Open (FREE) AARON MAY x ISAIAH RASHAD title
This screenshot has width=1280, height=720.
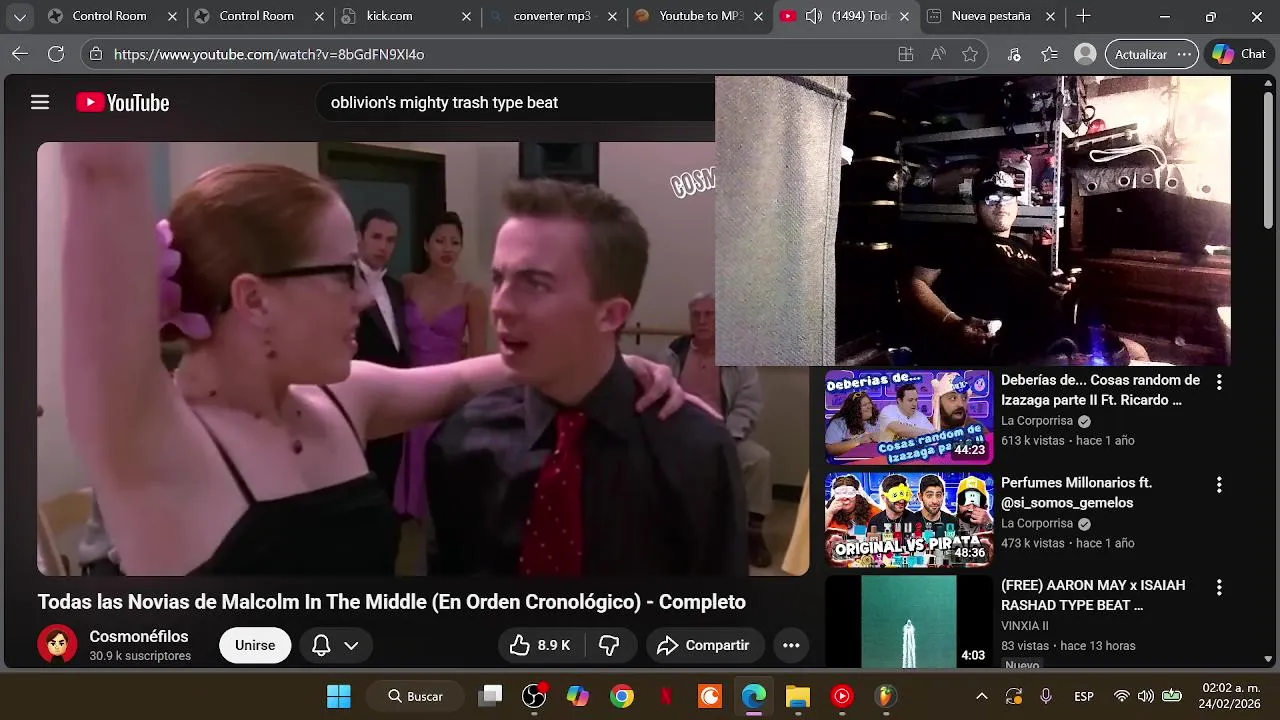click(x=1093, y=595)
